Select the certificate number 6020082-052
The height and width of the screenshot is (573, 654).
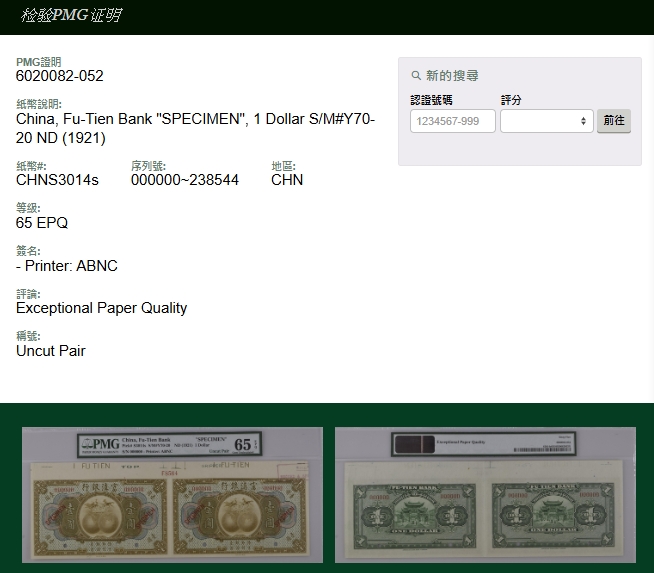[60, 76]
